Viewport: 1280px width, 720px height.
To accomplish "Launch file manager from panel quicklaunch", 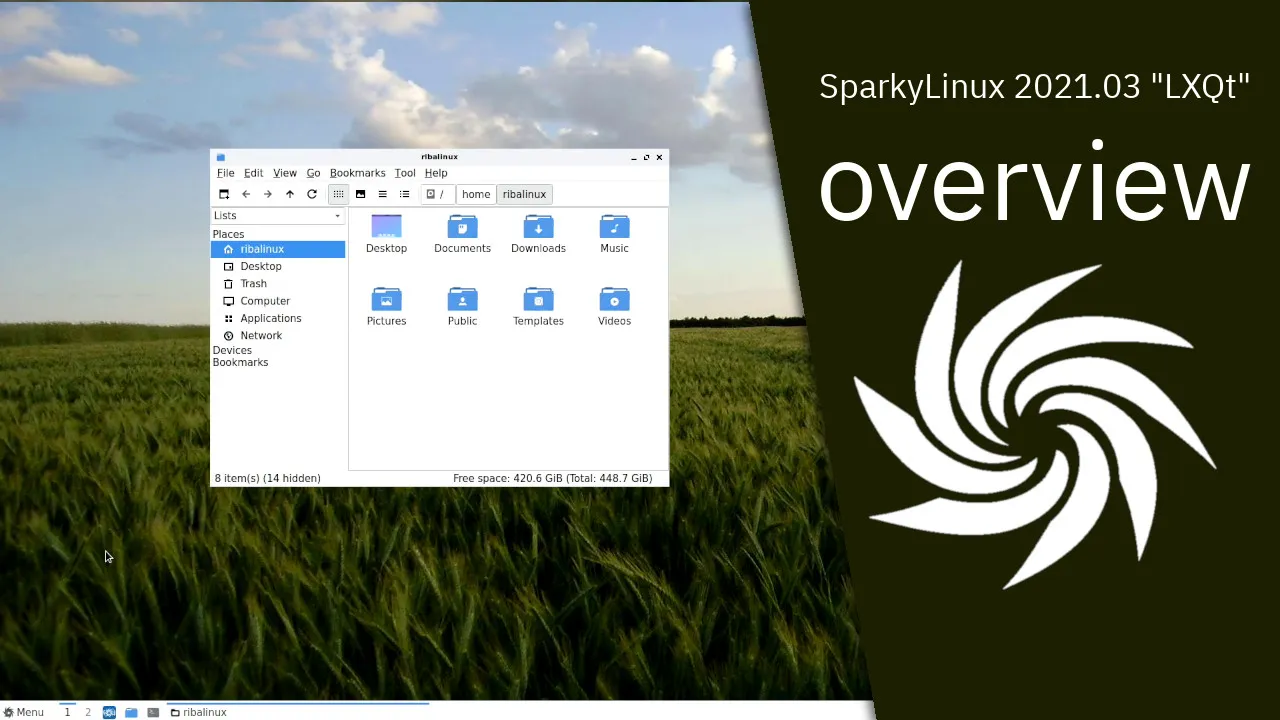I will pos(131,712).
